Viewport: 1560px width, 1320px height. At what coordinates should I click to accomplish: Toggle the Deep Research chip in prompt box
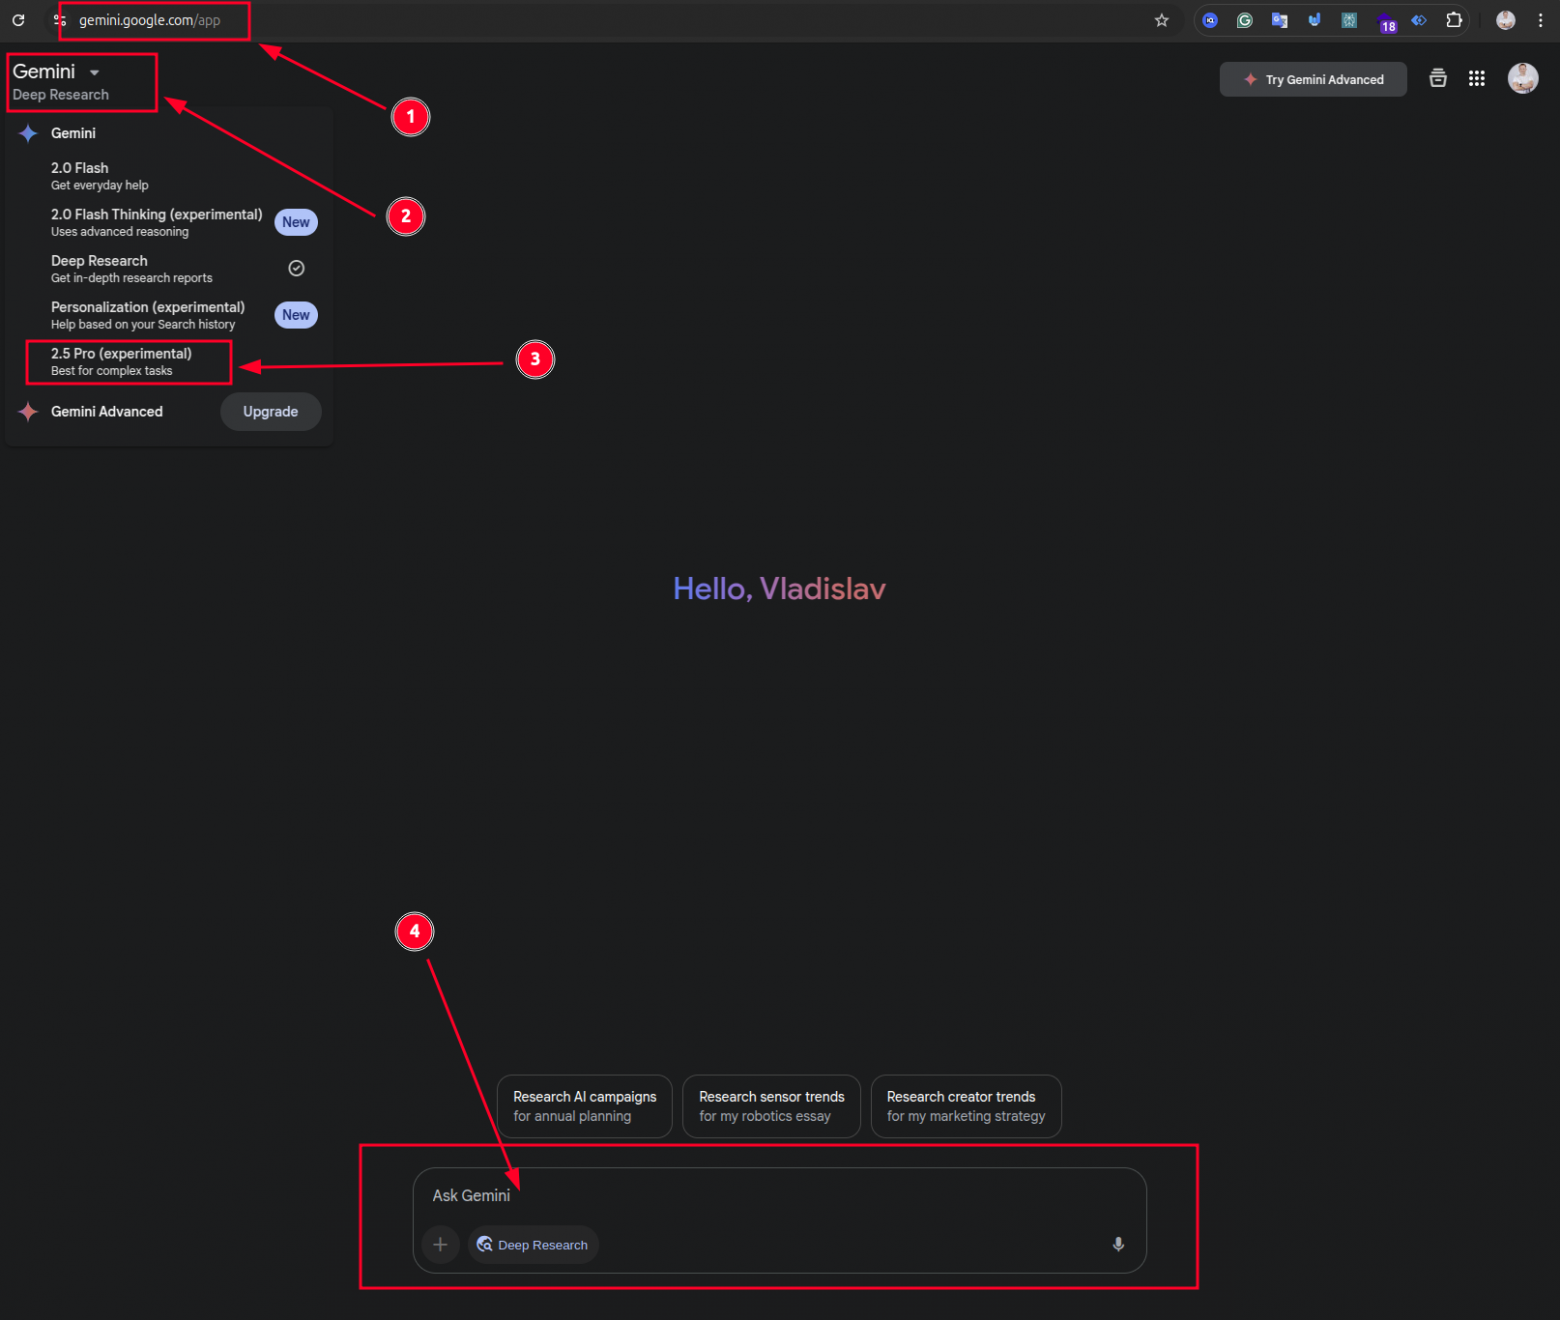533,1245
